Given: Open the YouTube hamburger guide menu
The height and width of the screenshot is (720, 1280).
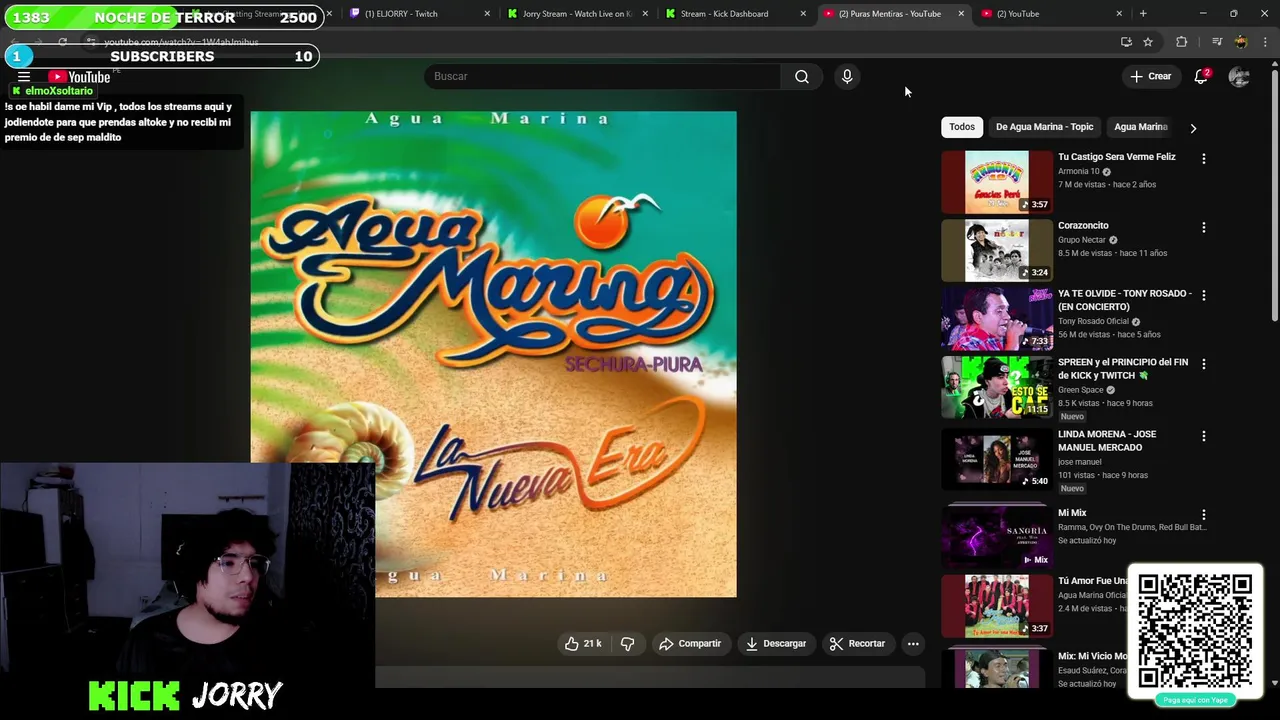Looking at the screenshot, I should (24, 77).
